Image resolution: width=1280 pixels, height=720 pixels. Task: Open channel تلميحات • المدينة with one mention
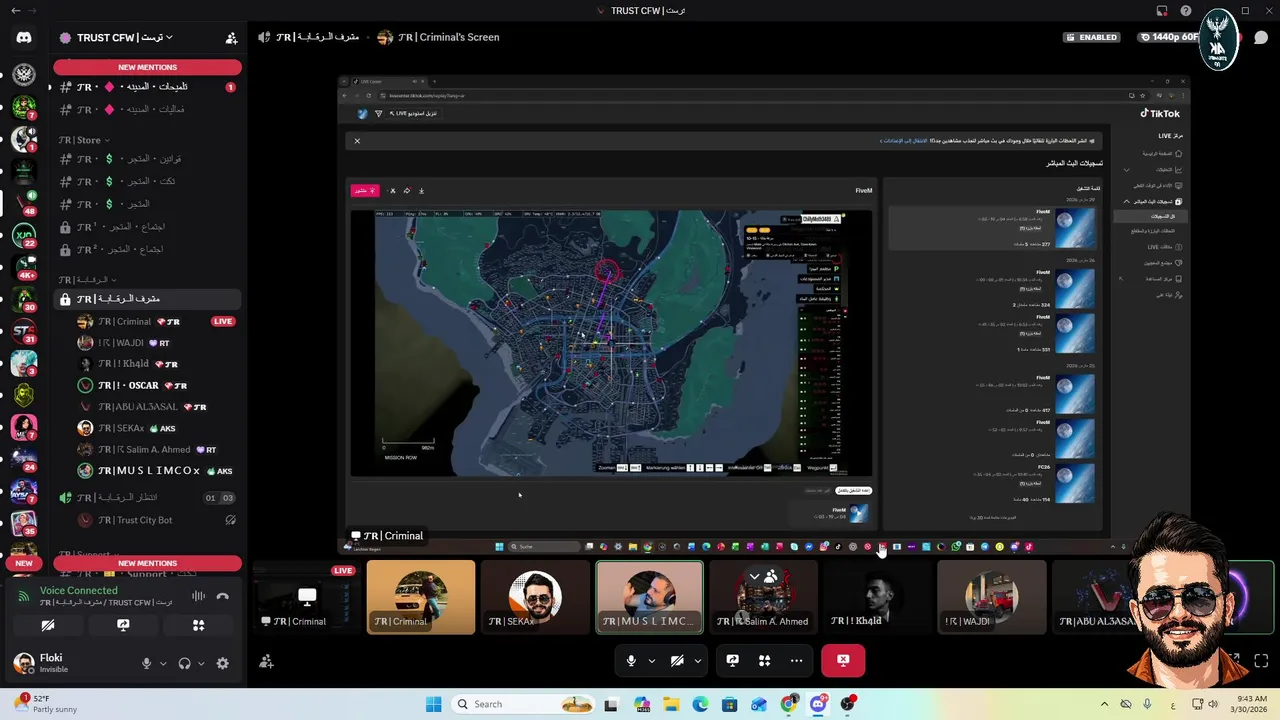147,87
